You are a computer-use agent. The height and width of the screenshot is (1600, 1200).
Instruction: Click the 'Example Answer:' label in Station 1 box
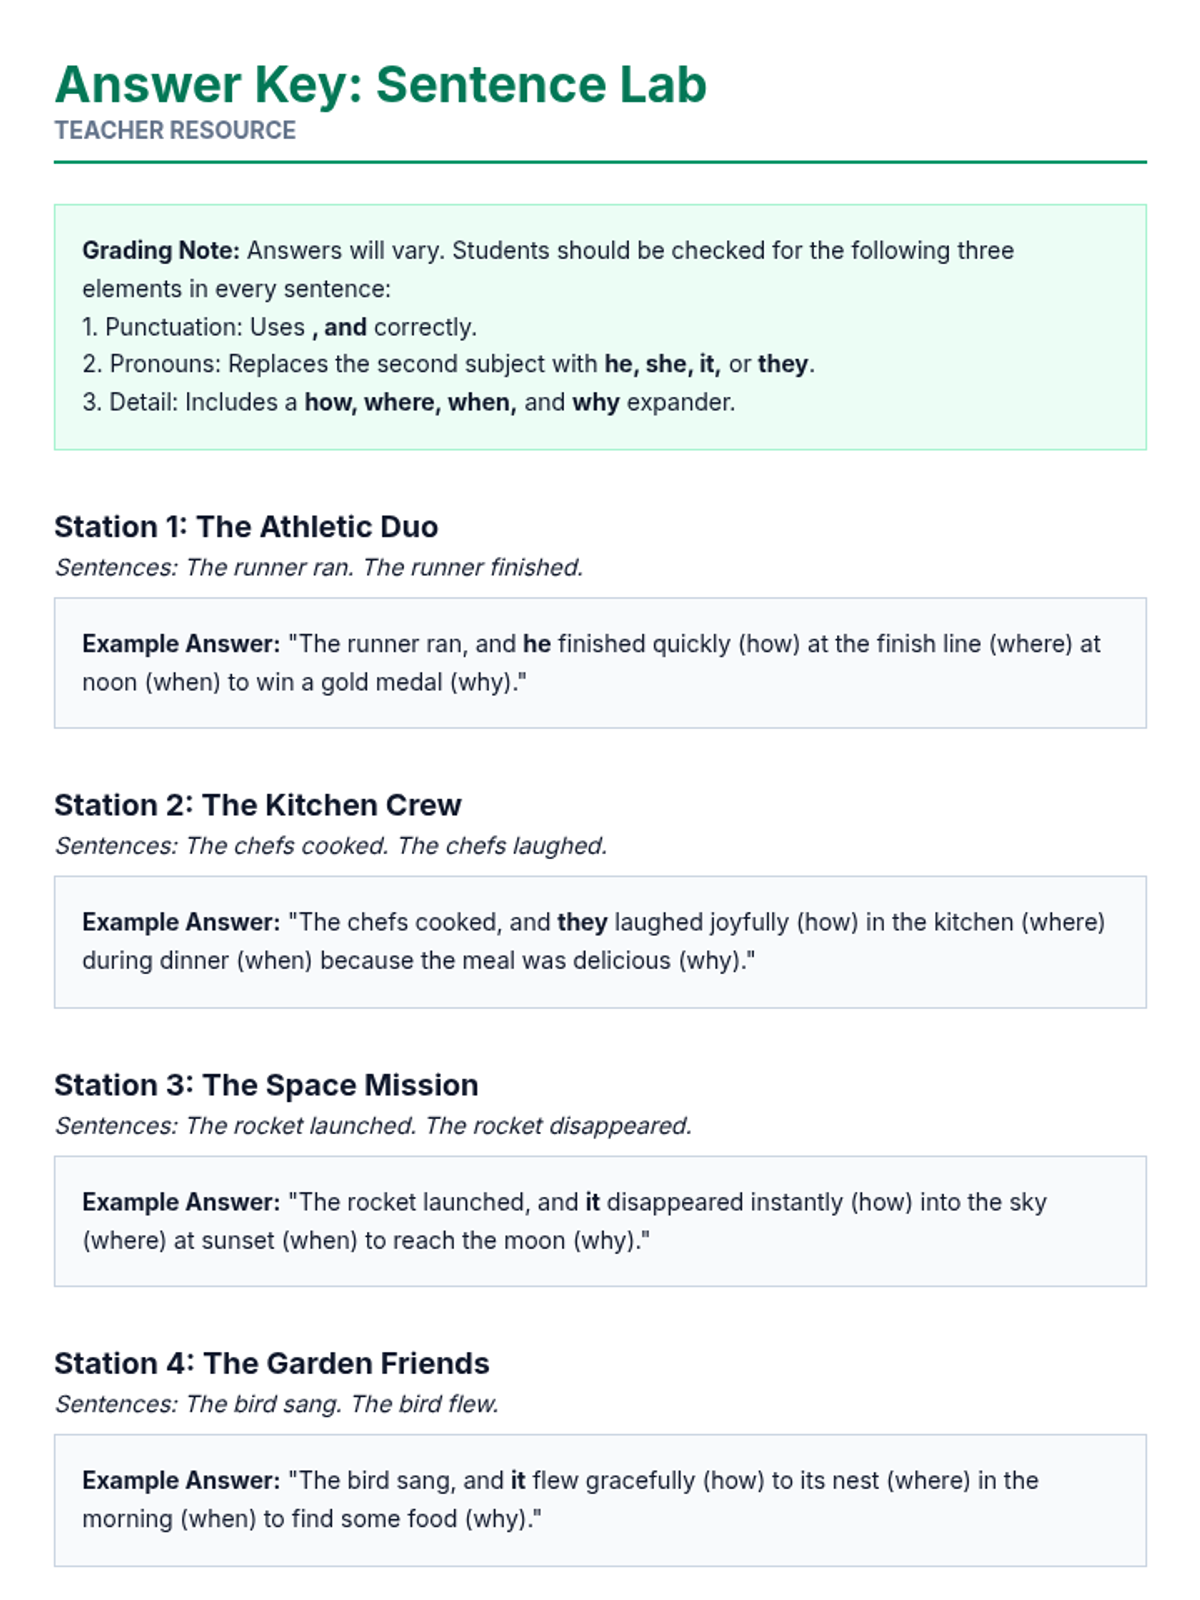(x=181, y=644)
